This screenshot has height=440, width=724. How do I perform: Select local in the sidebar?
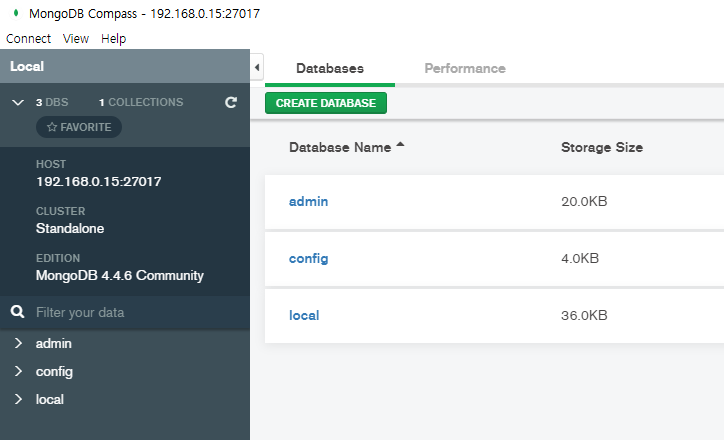(50, 399)
